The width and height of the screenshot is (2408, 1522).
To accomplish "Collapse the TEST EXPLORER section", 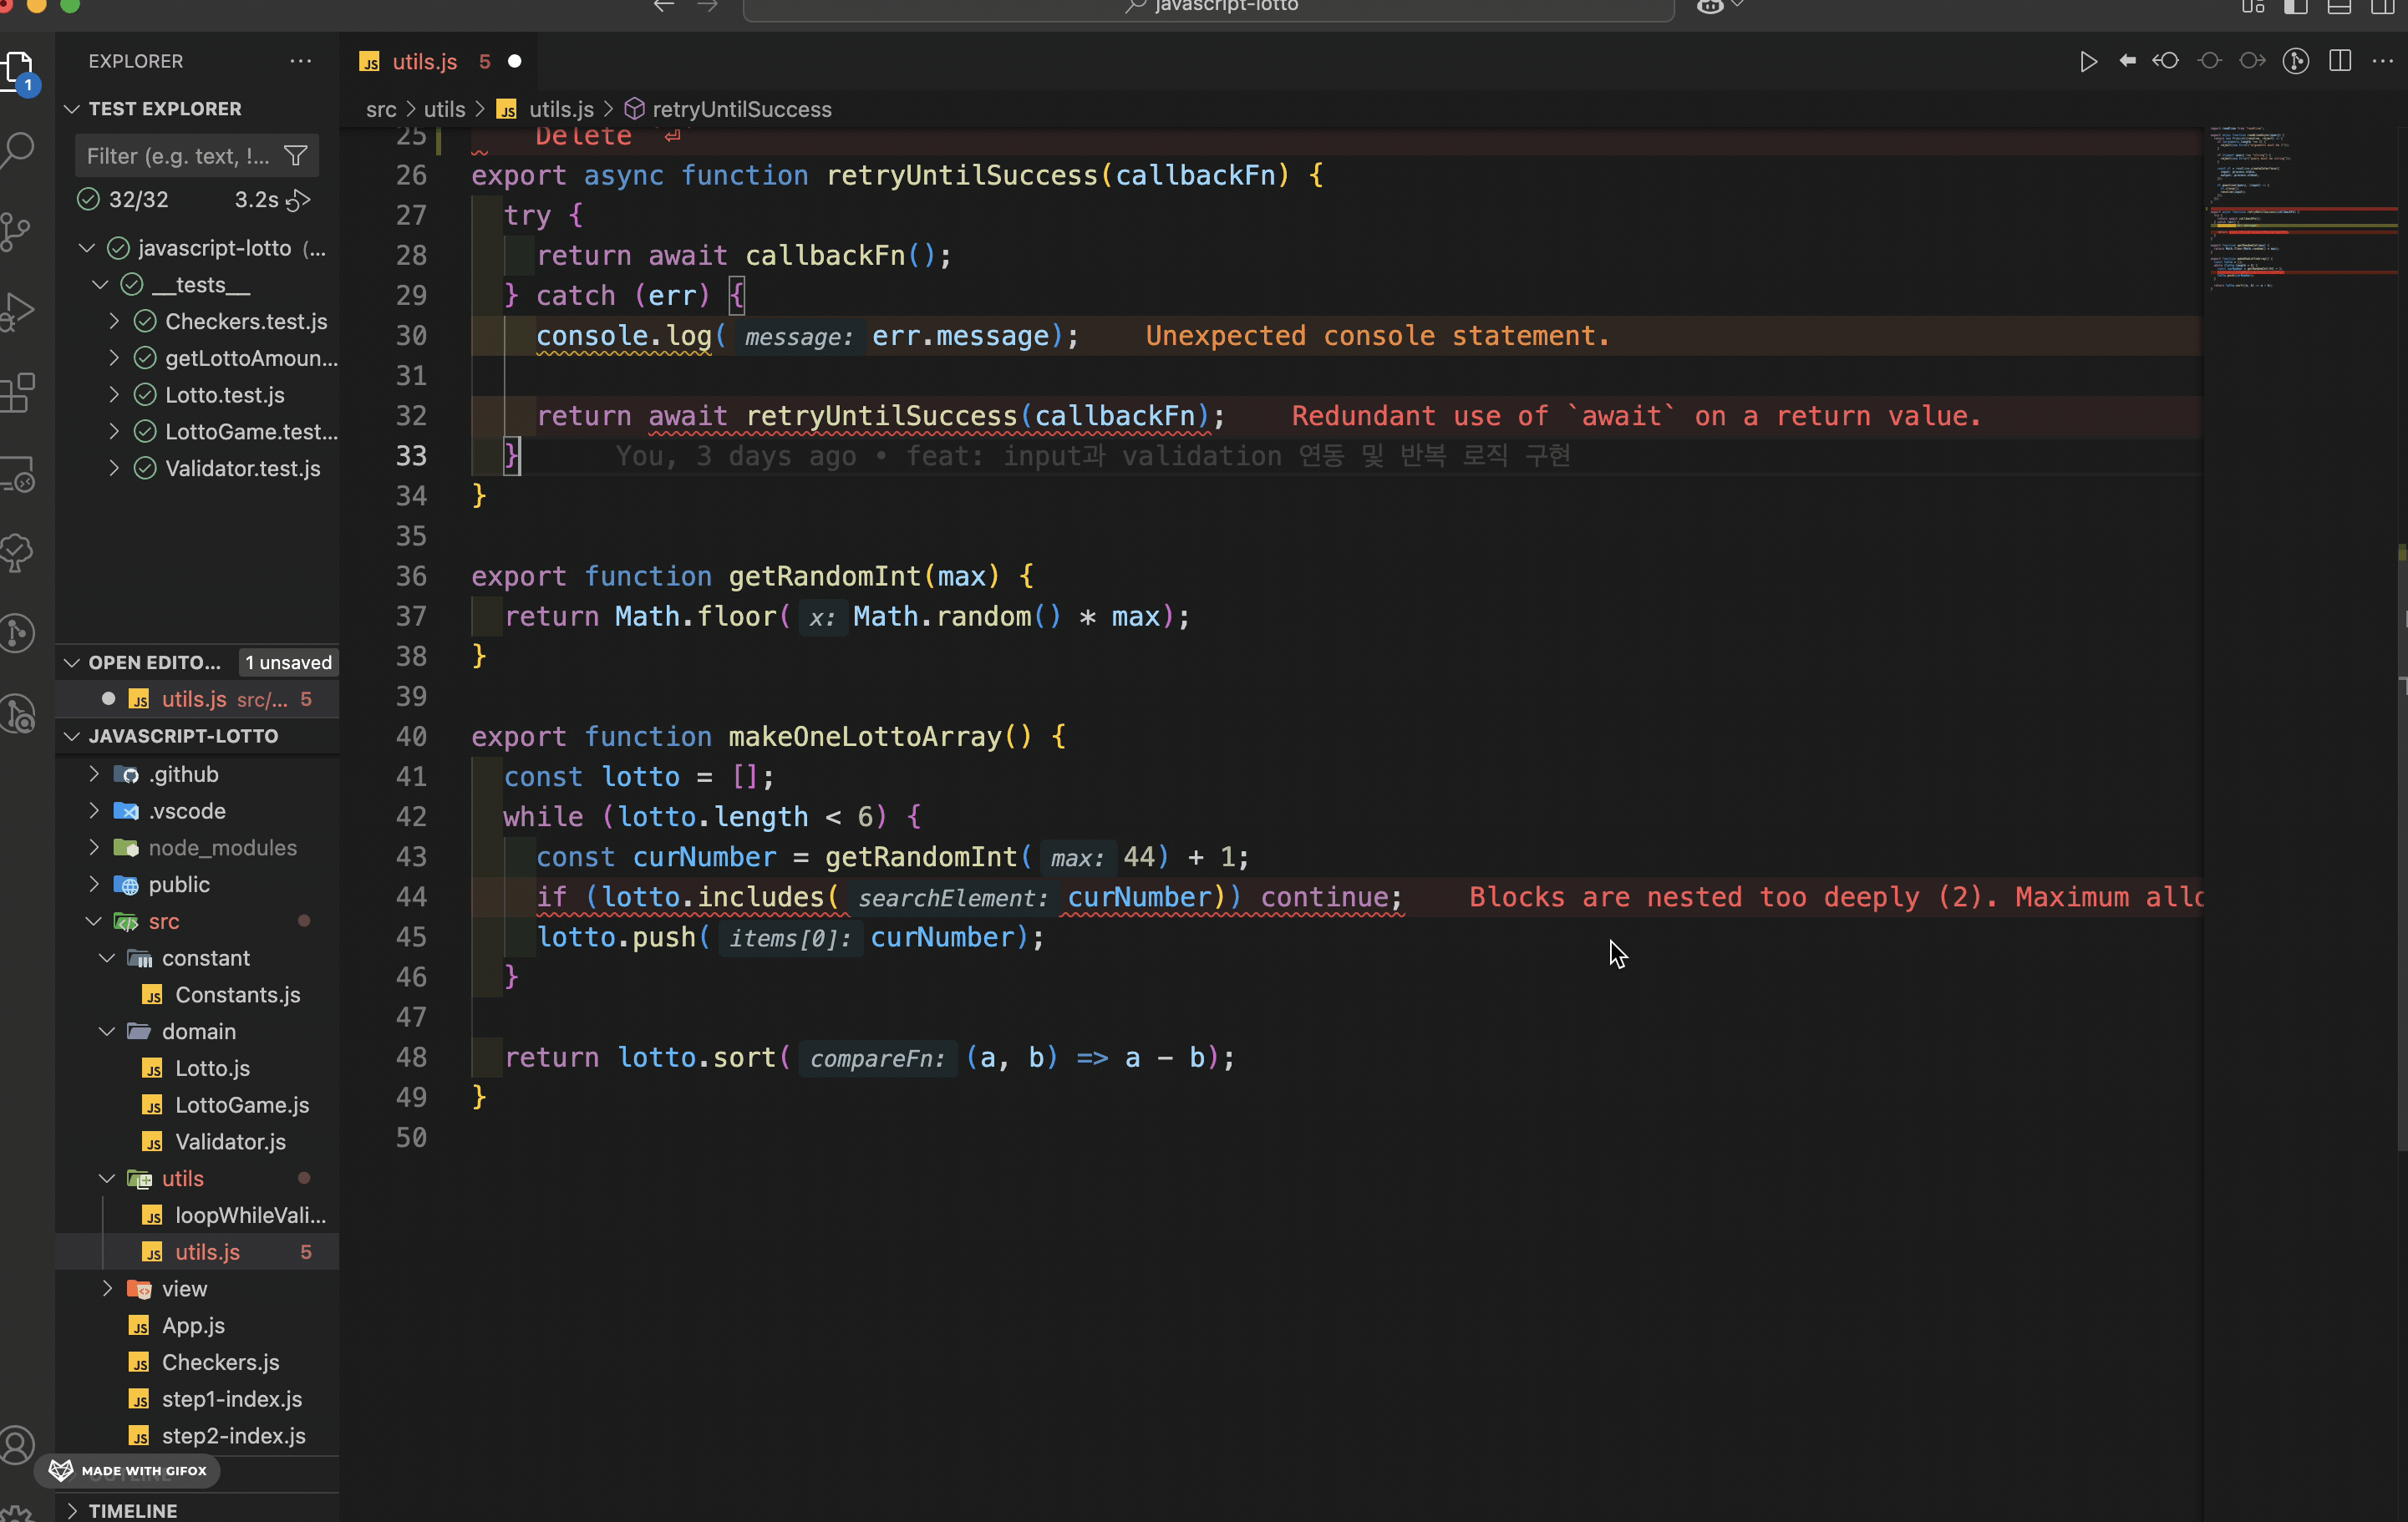I will coord(72,108).
